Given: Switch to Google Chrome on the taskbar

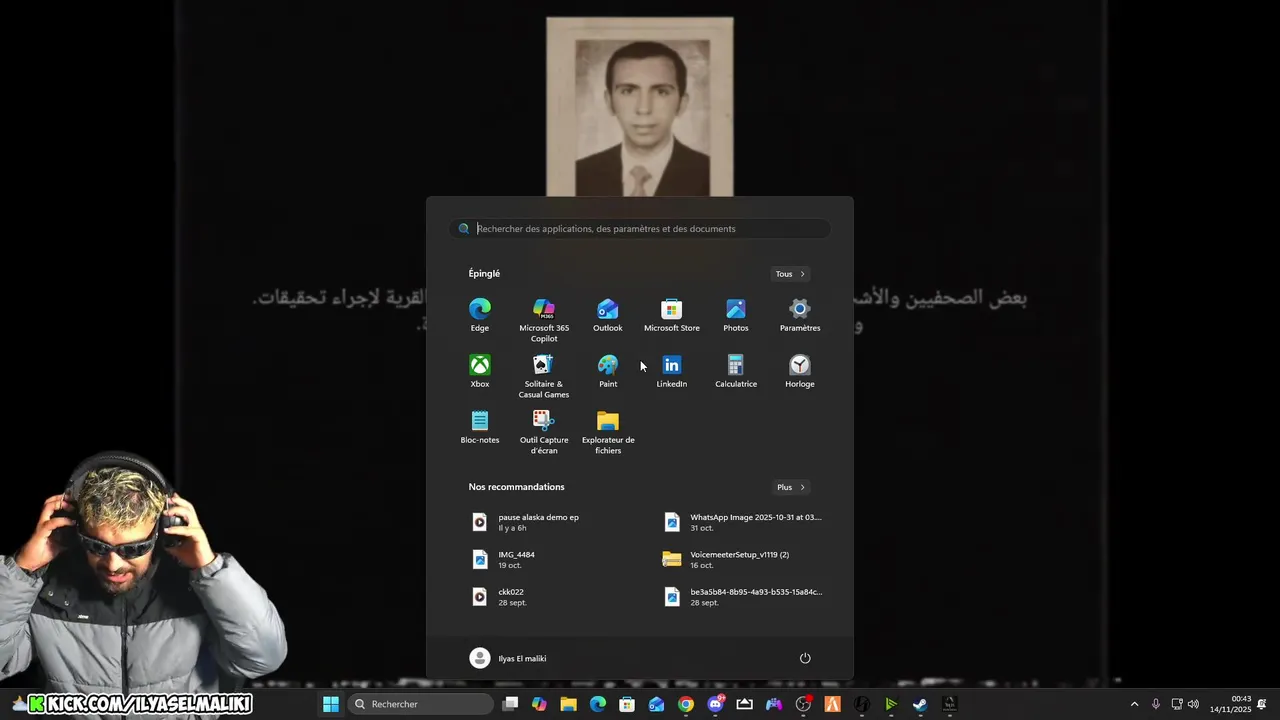Looking at the screenshot, I should pos(685,704).
